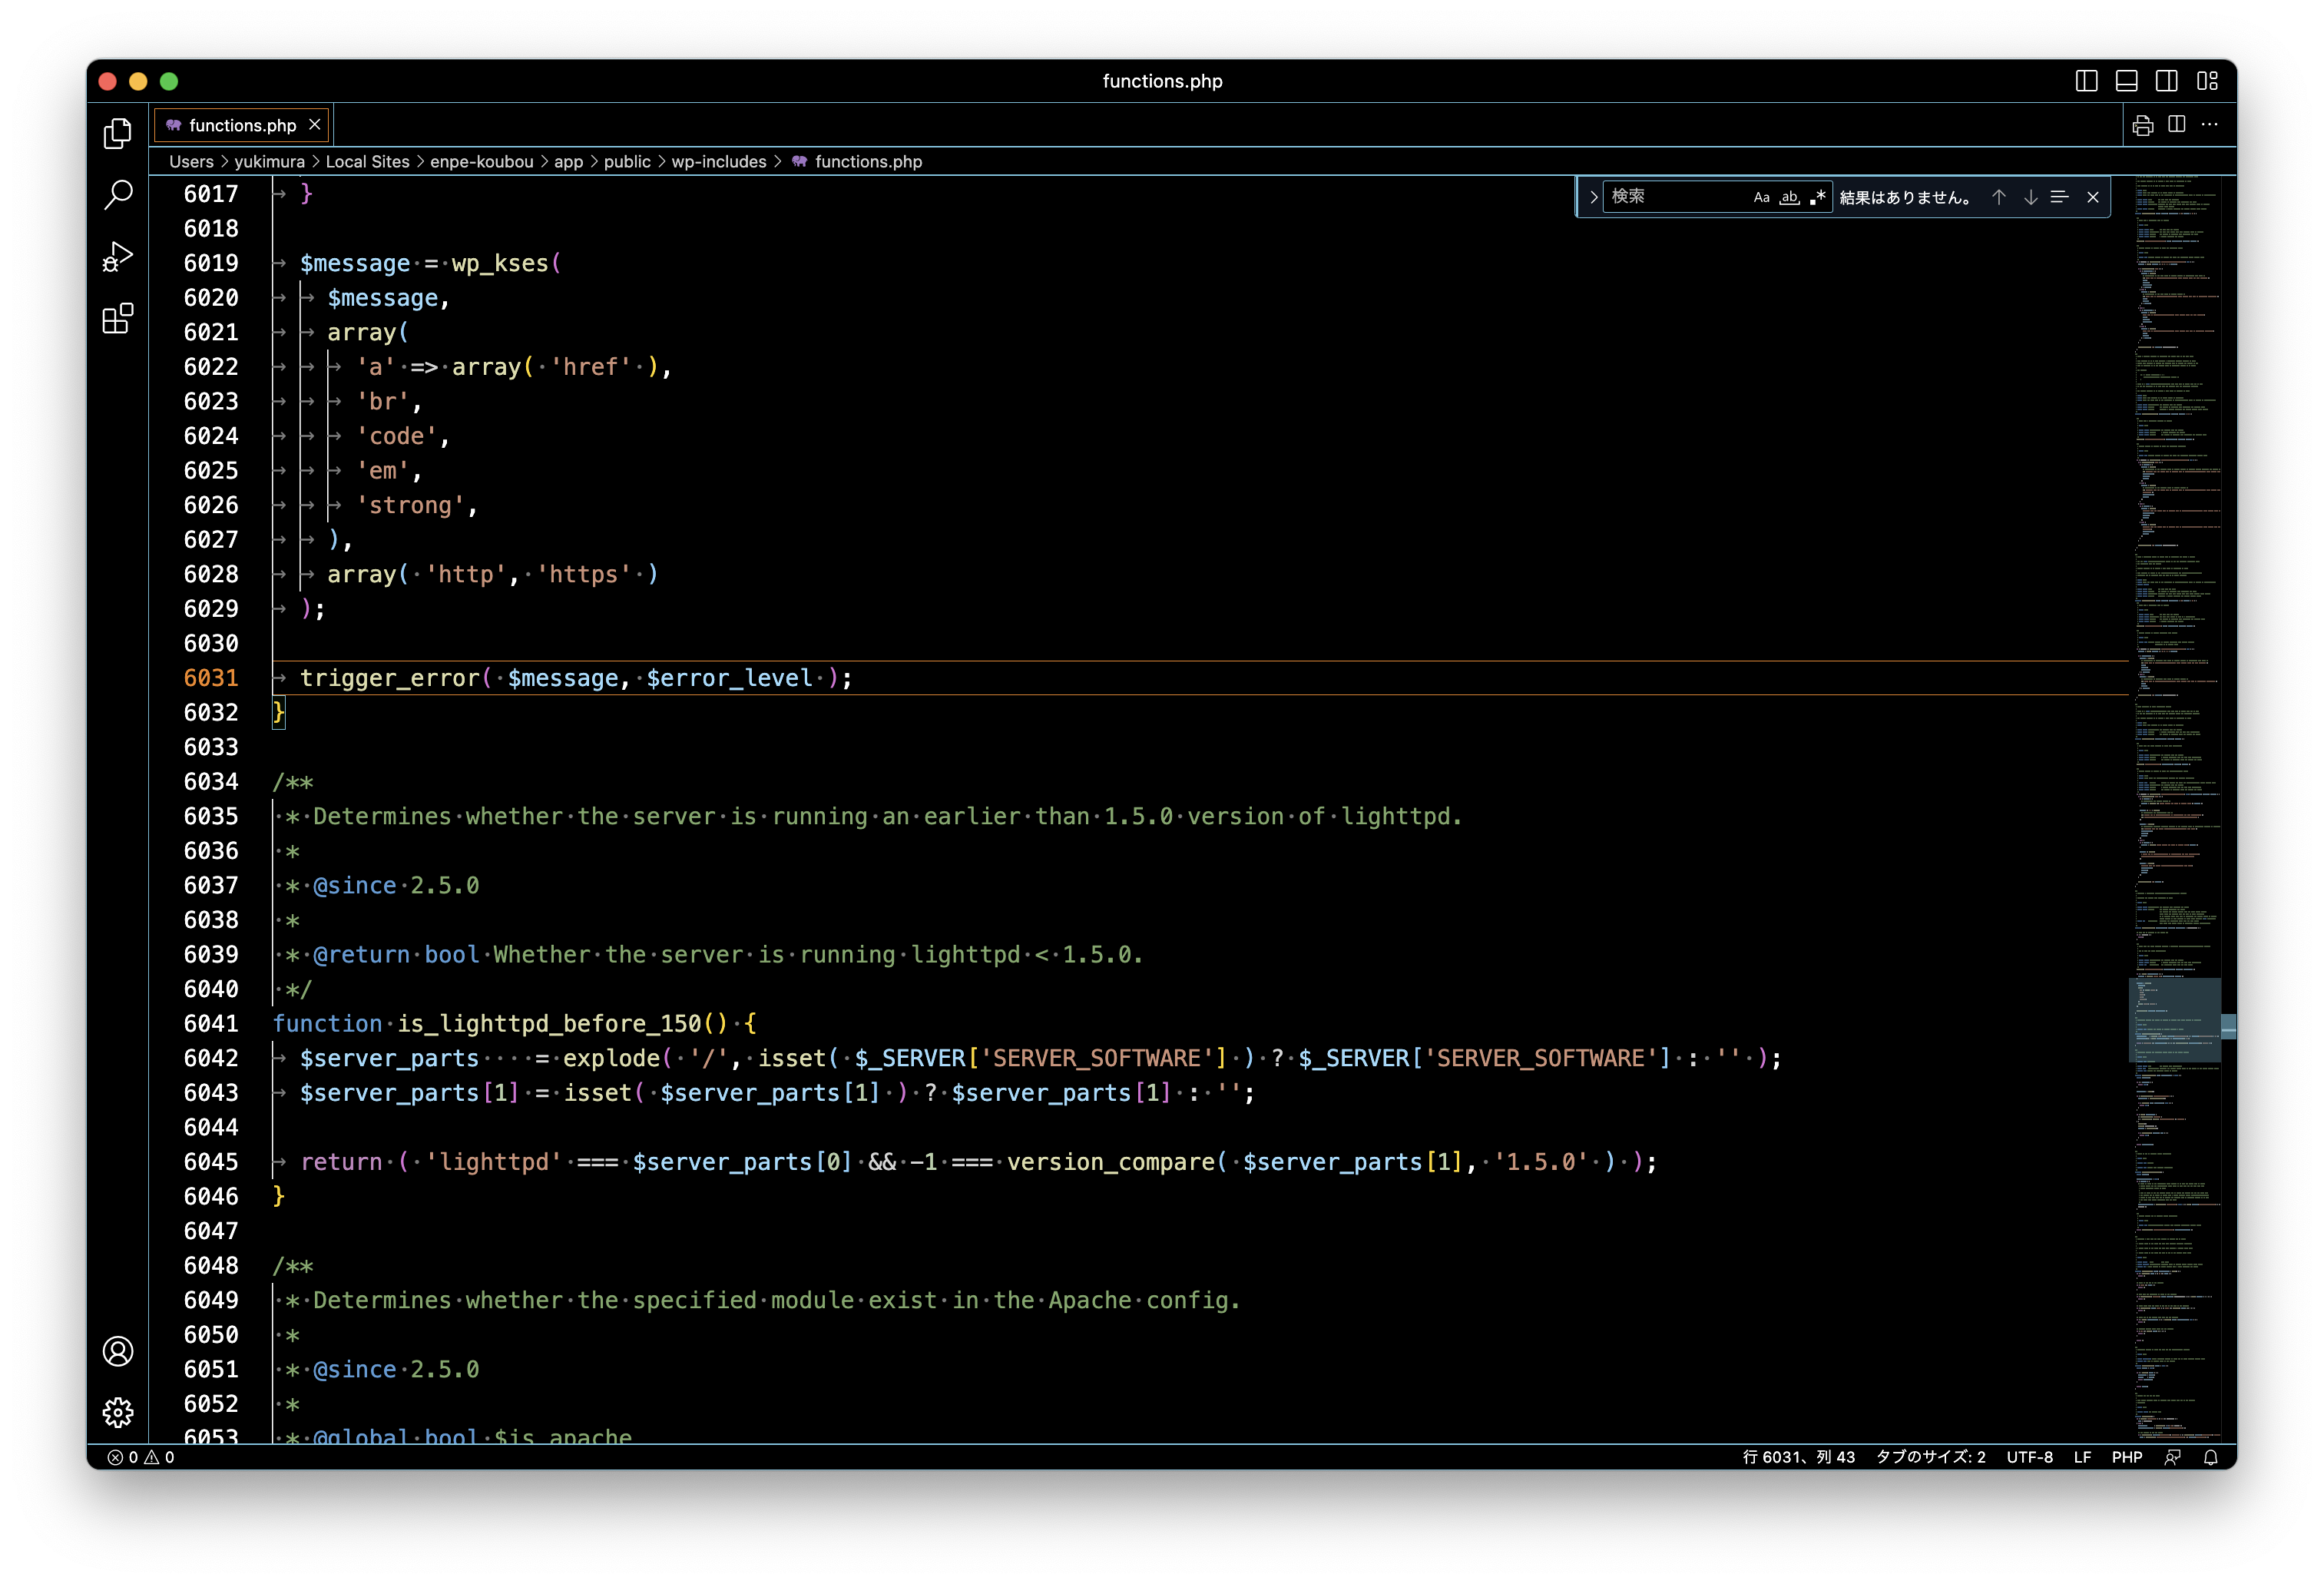2324x1584 pixels.
Task: Click the minimap viewport slider
Action: pos(2174,1020)
